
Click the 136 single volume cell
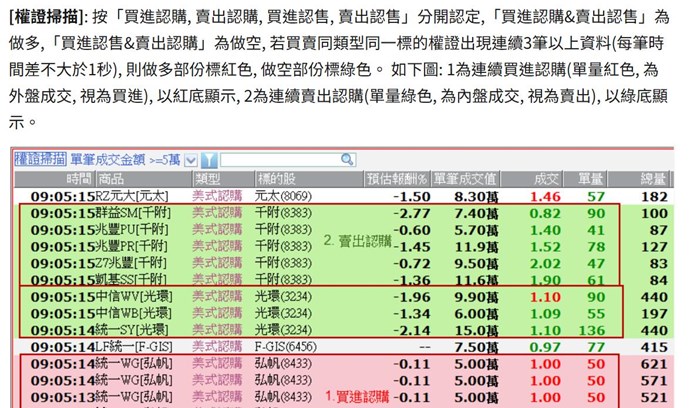coord(592,331)
